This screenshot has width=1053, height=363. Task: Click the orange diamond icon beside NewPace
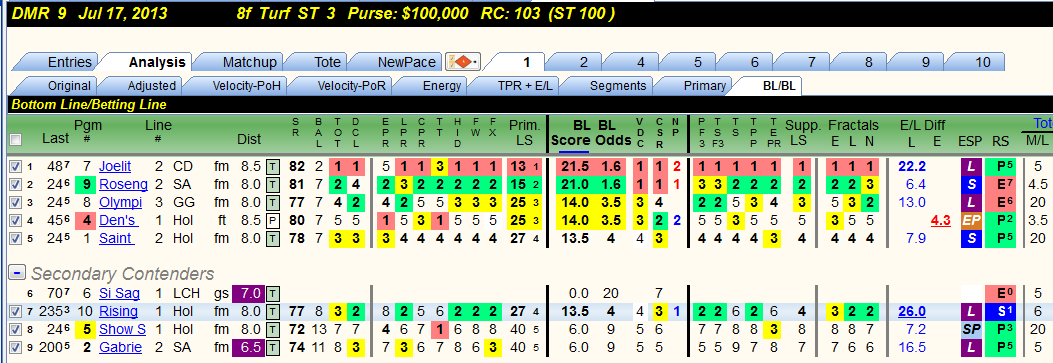(x=463, y=62)
